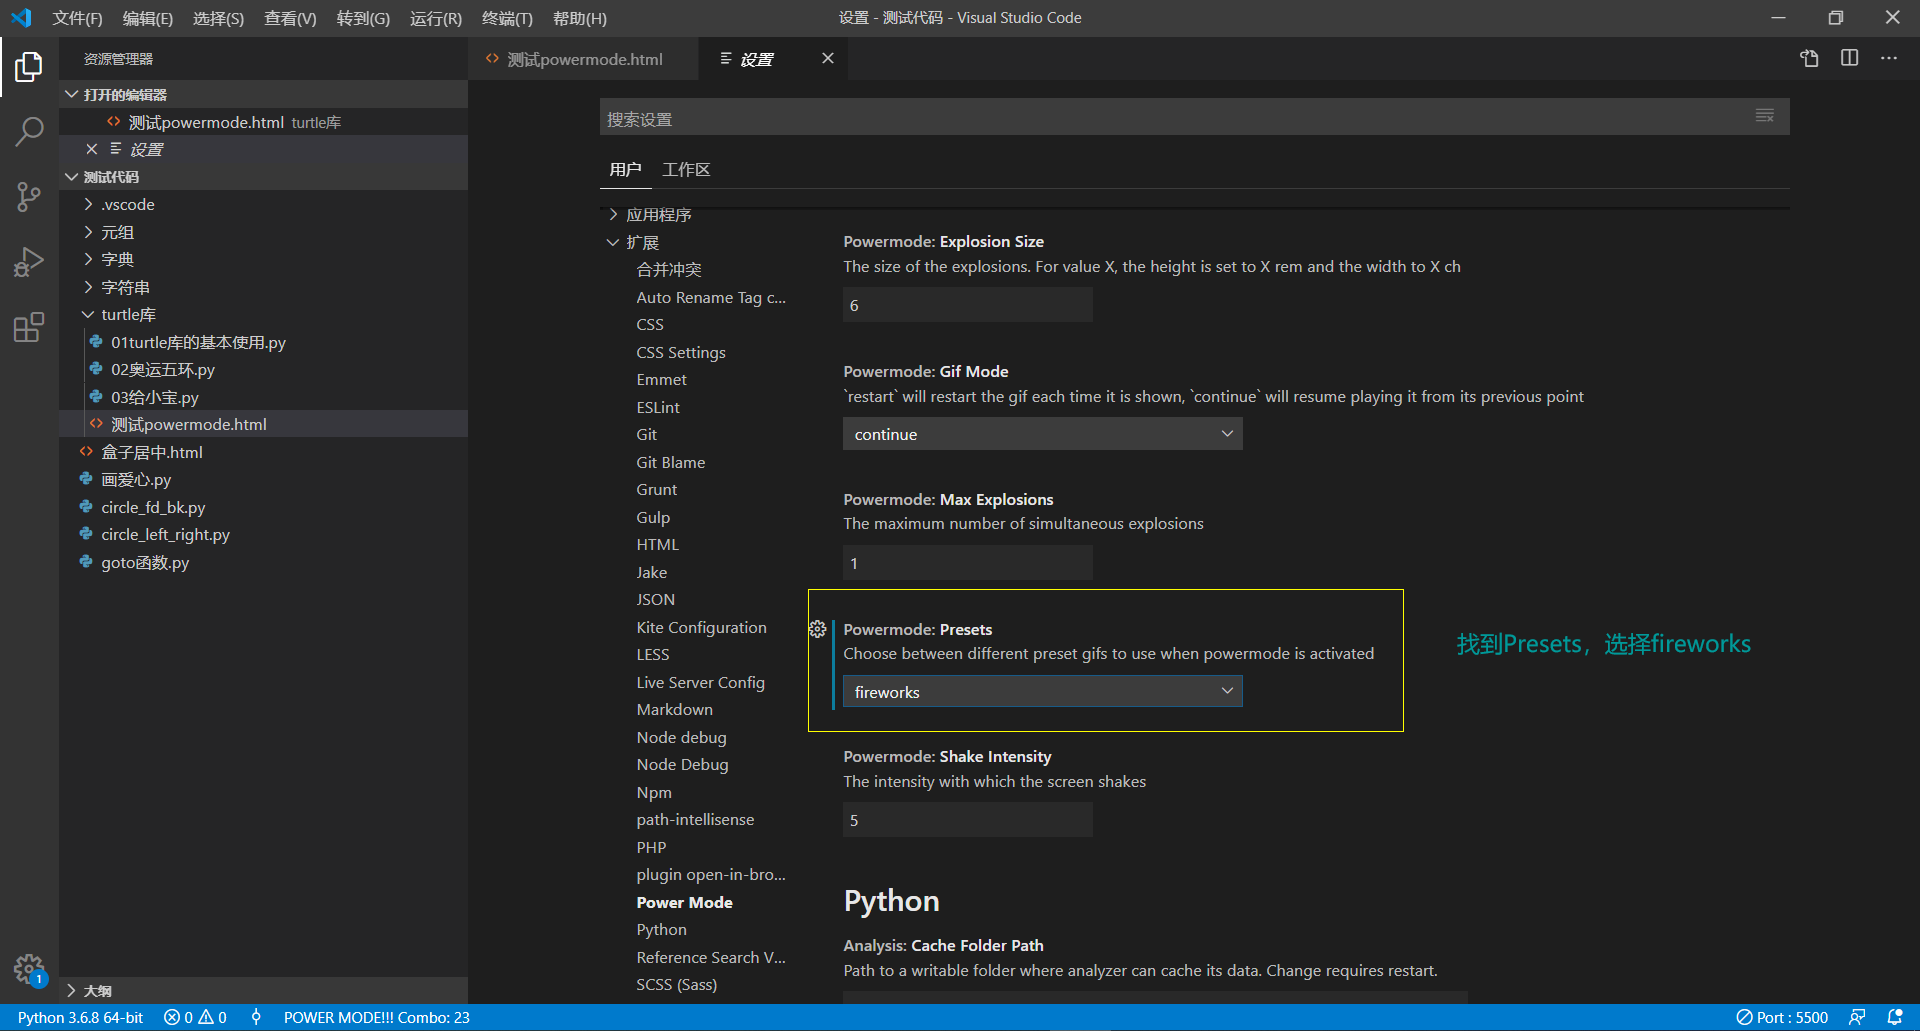
Task: Open the 查看(V) menu
Action: tap(290, 18)
